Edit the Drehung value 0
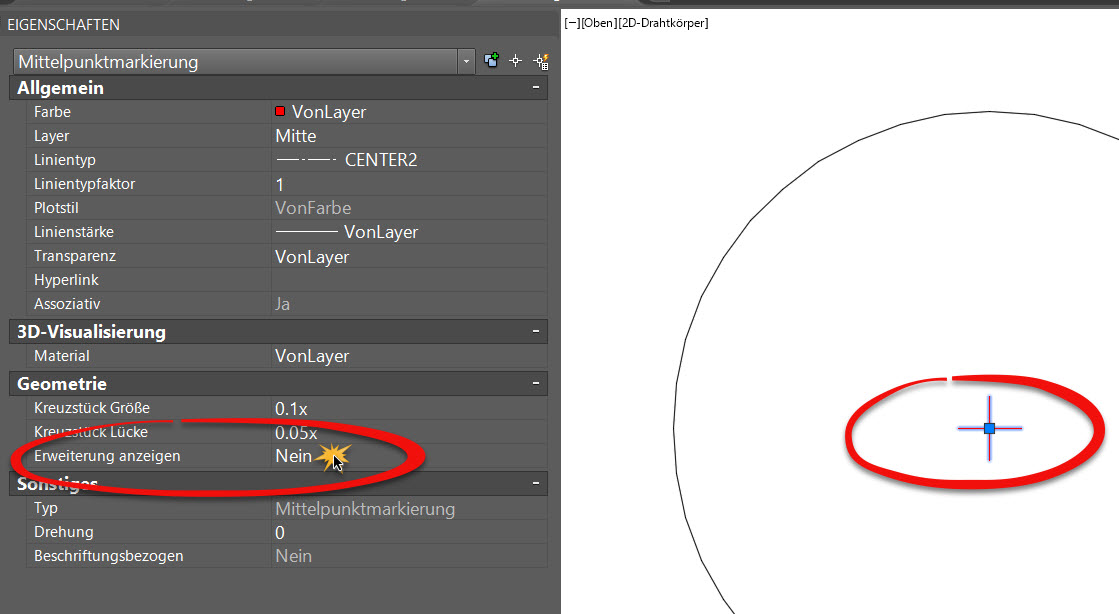Screen dimensions: 1119x614 point(409,532)
